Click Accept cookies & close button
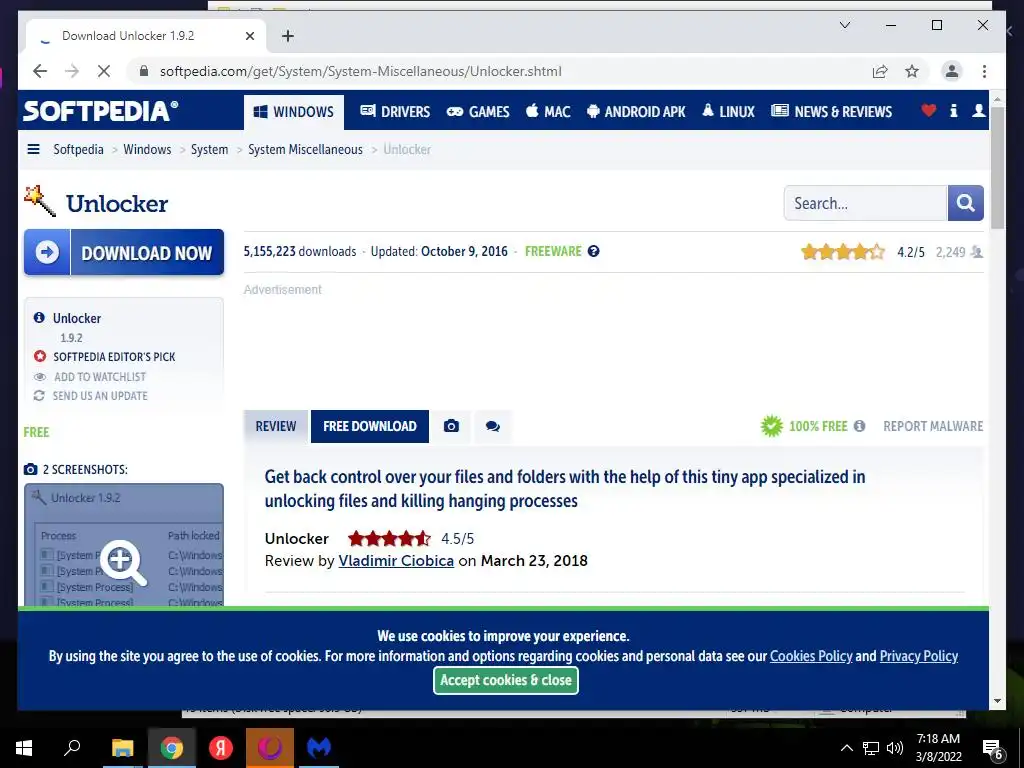 tap(505, 680)
